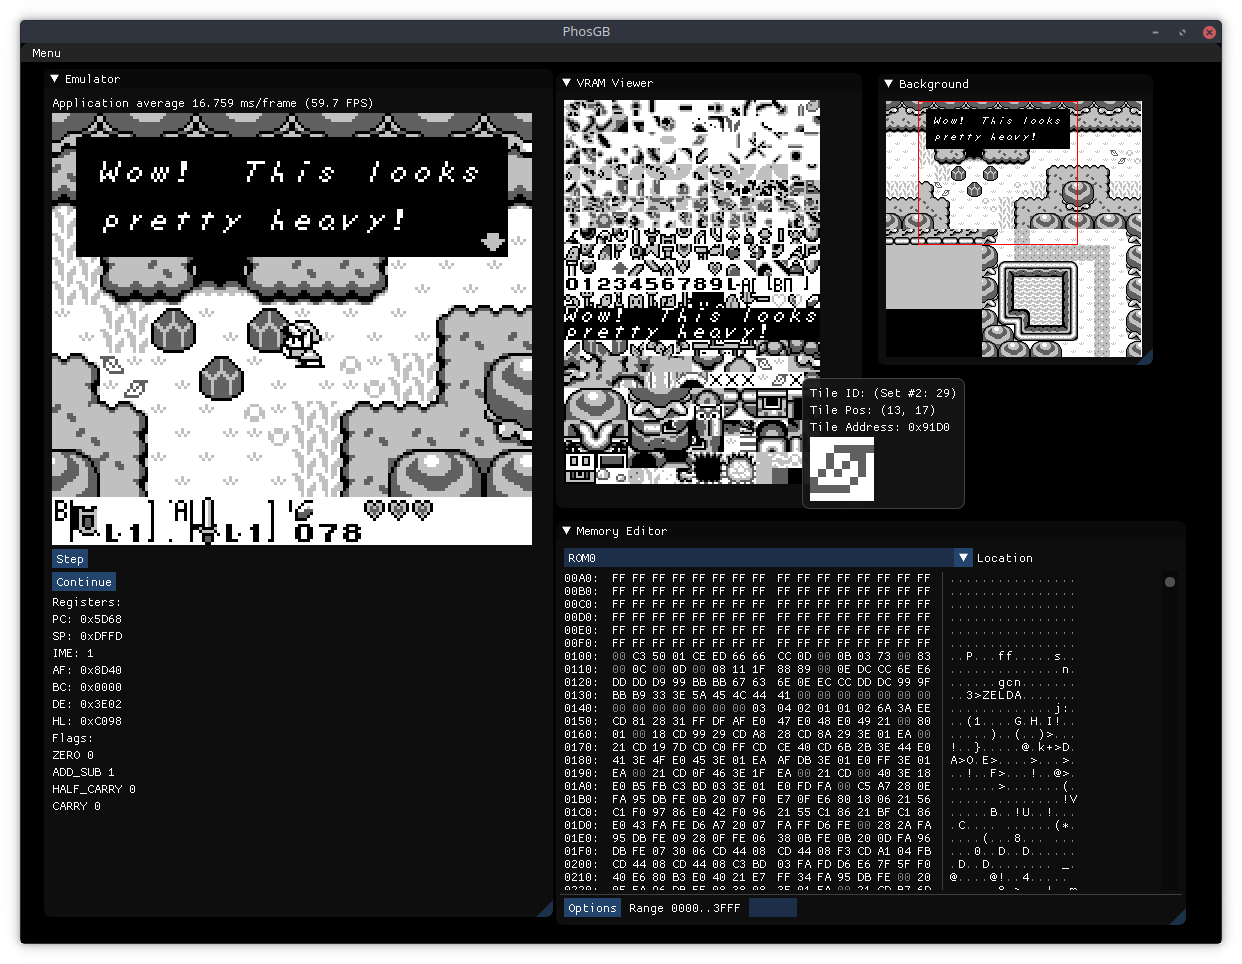This screenshot has width=1242, height=964.
Task: Click the 0130: memory row address
Action: [581, 696]
